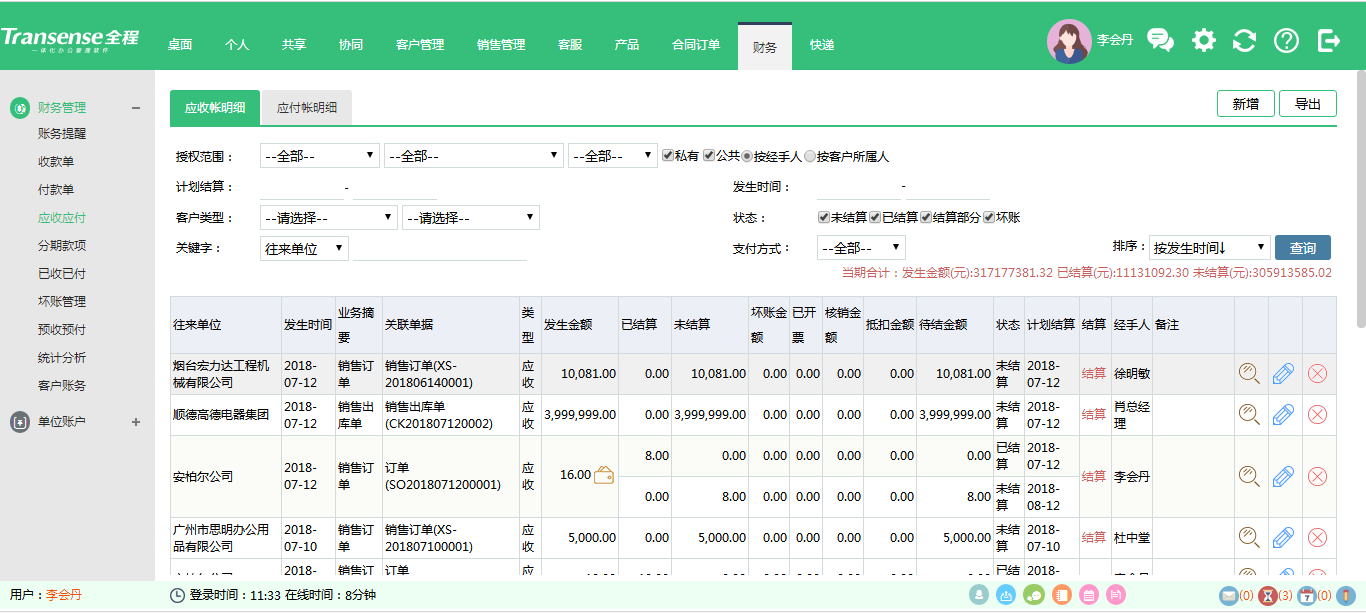Open the 客户管理 top menu
This screenshot has height=613, width=1366.
420,44
